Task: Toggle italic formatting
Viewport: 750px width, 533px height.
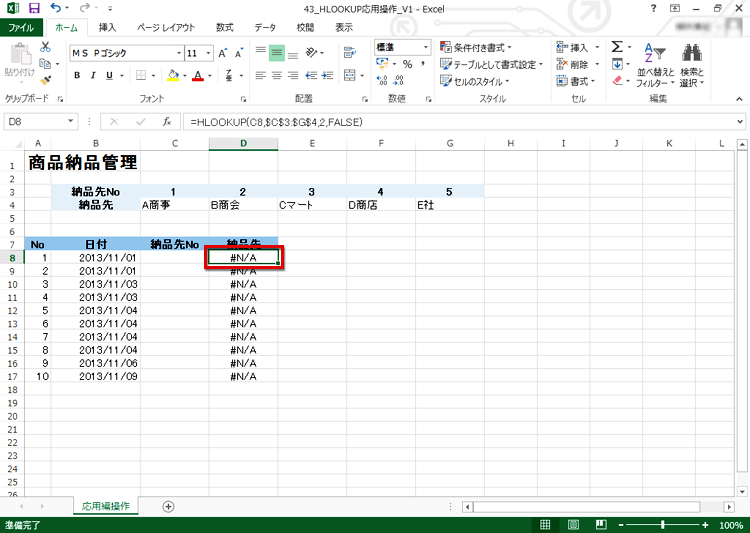Action: 93,75
